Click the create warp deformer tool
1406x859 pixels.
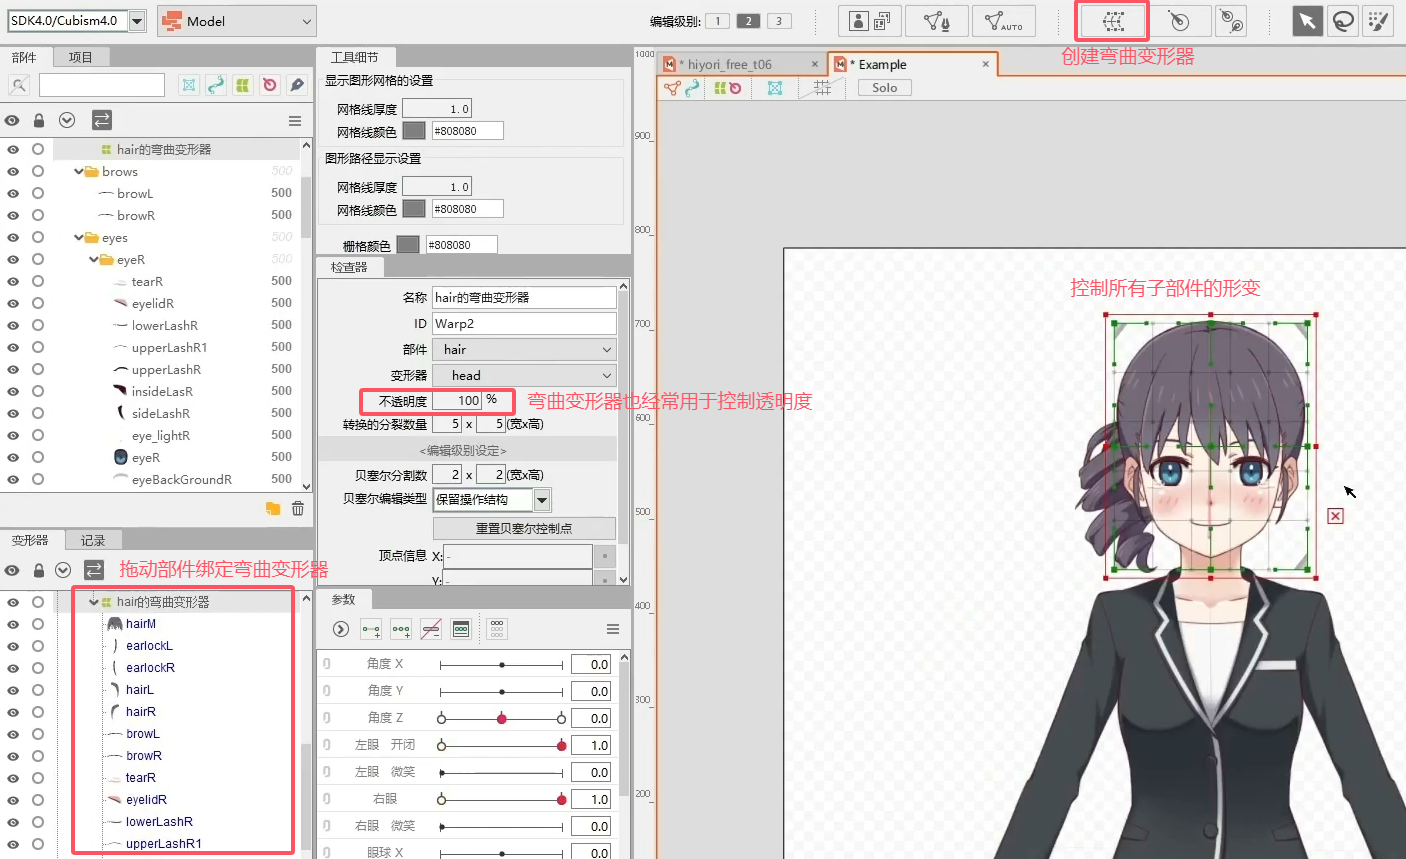[1113, 21]
